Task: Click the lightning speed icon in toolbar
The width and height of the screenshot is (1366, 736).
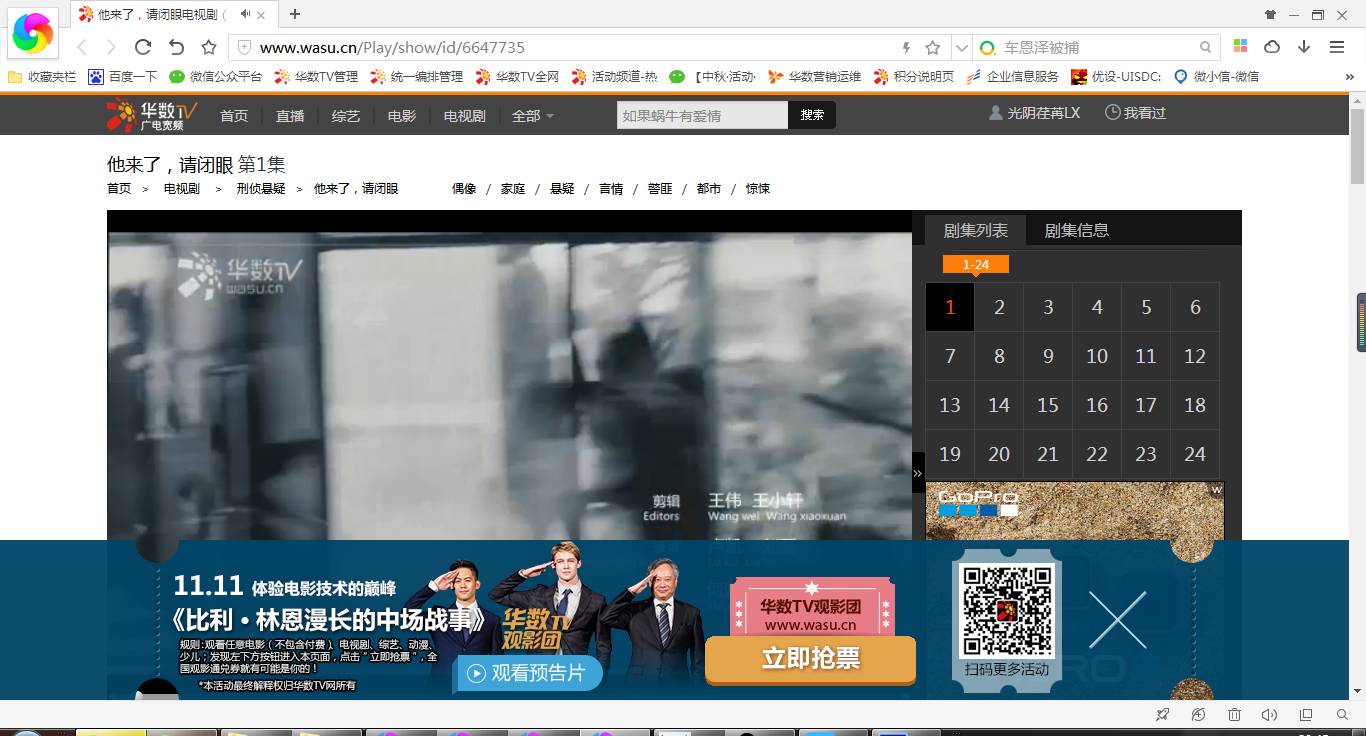Action: point(905,46)
